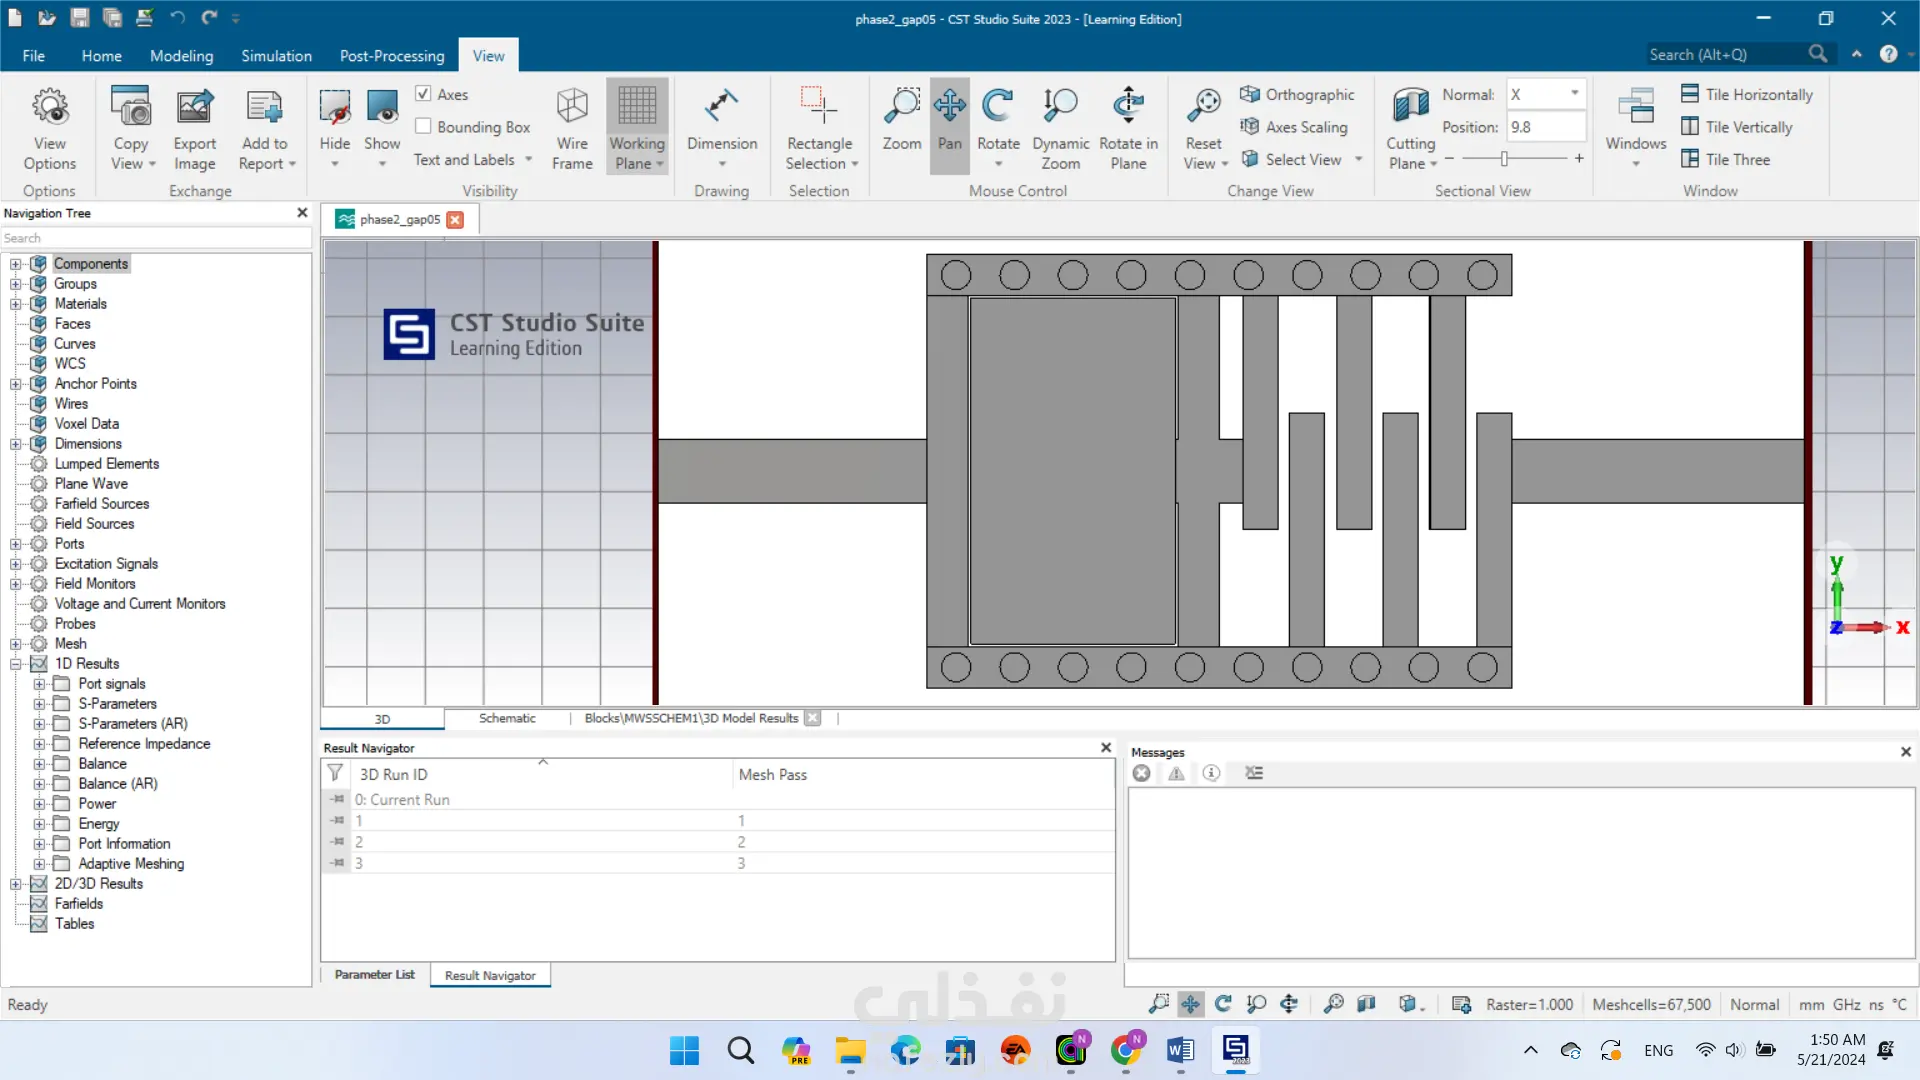1920x1080 pixels.
Task: Switch to the Post-Processing ribbon tab
Action: [392, 56]
